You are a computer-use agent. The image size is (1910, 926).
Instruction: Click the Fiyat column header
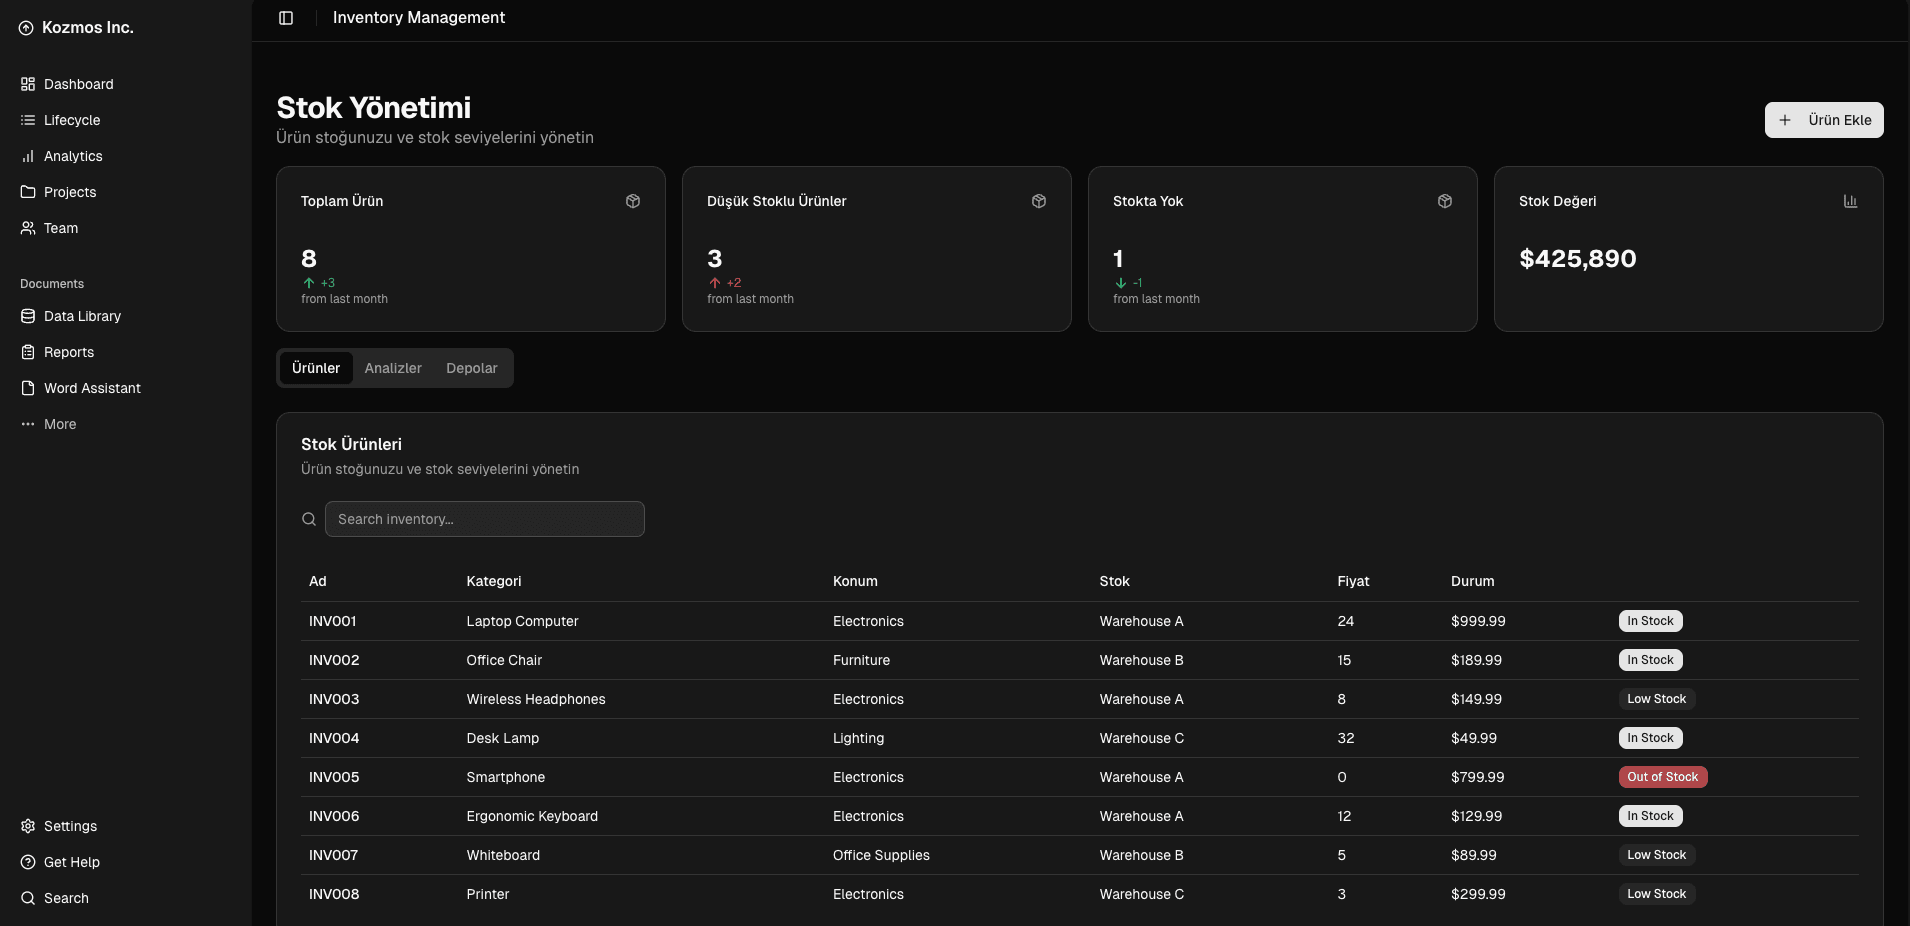pos(1353,581)
